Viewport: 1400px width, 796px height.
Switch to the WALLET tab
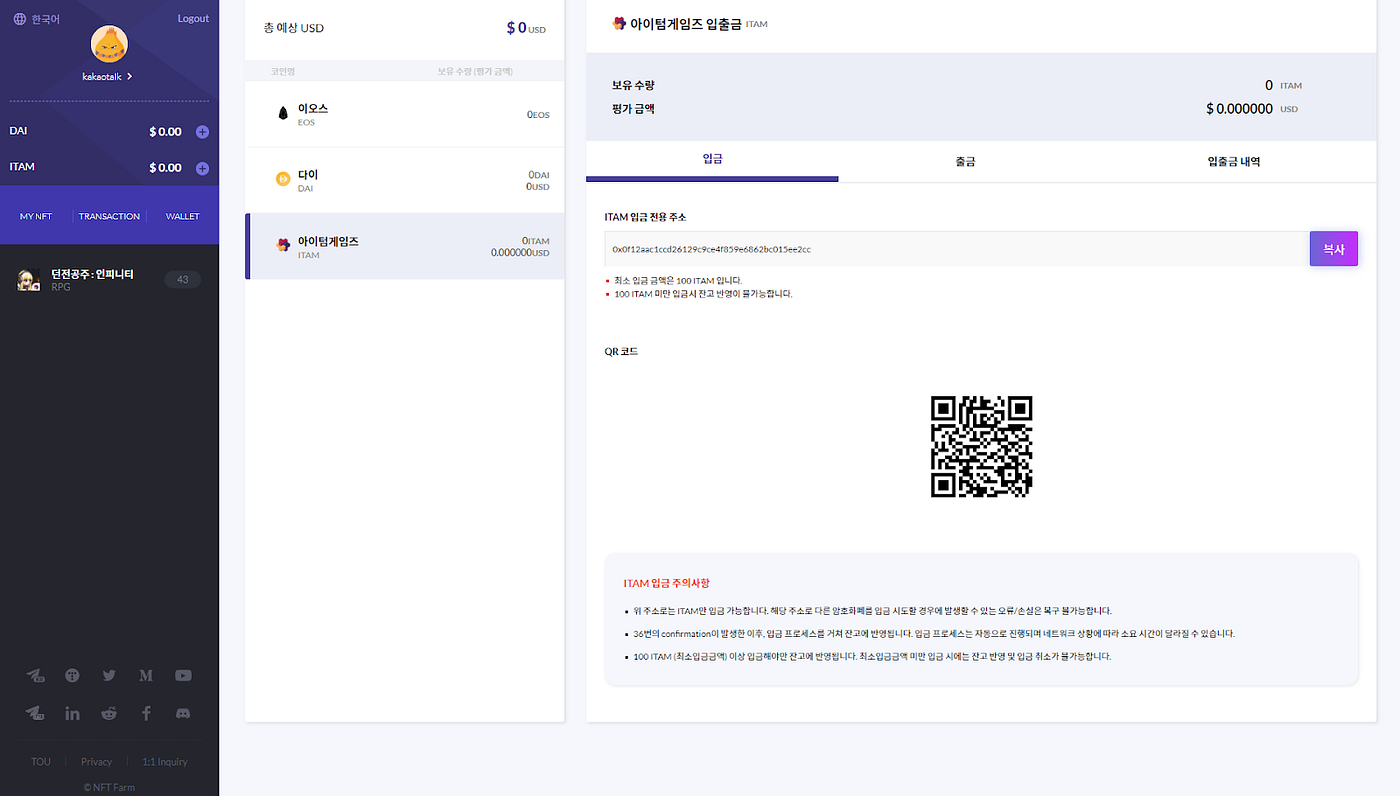pos(183,216)
